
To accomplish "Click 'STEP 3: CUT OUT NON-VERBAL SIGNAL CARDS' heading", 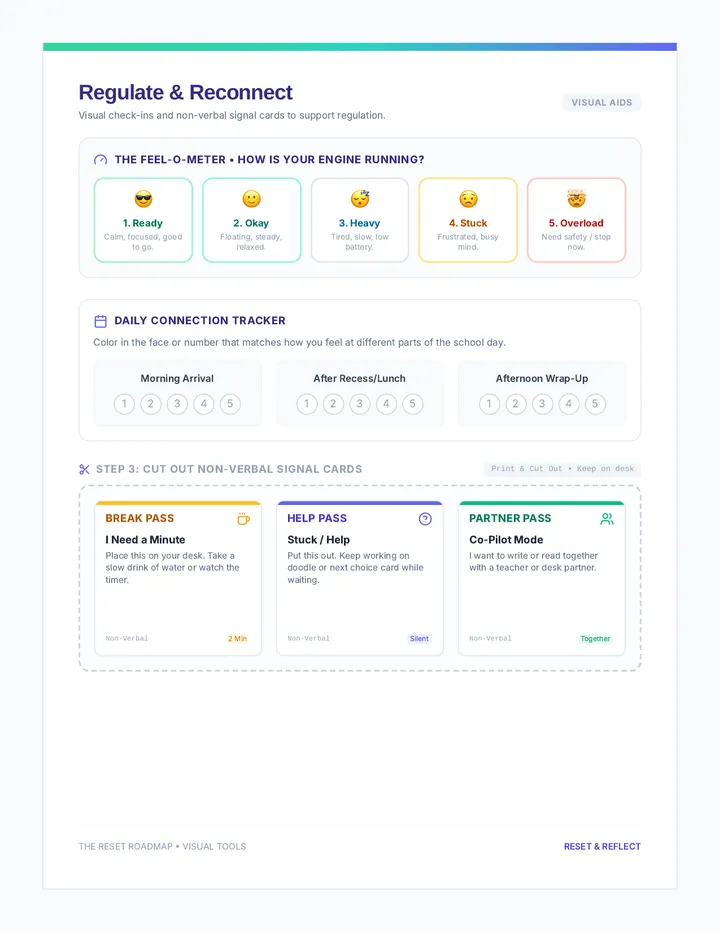I will [x=229, y=470].
